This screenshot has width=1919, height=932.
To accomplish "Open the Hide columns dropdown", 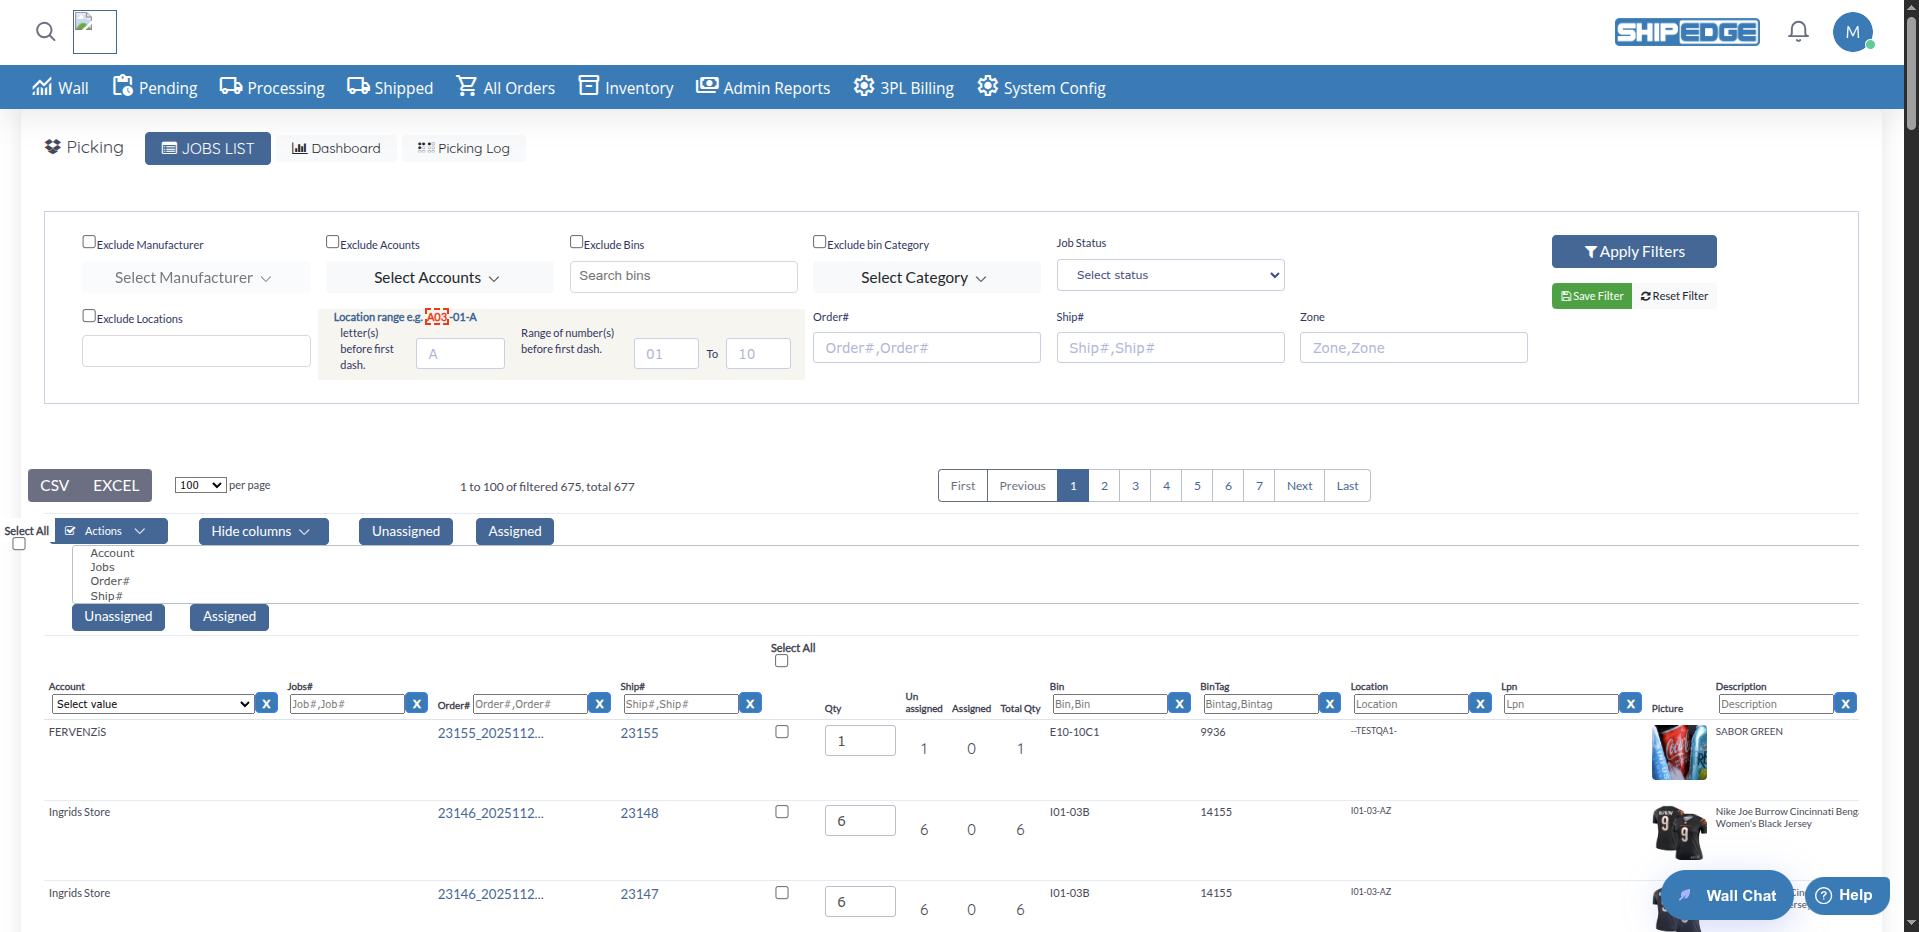I will coord(263,531).
